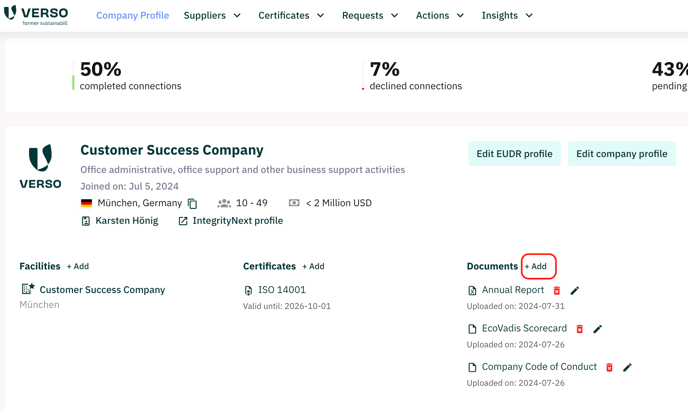Expand the Suppliers dropdown menu
The height and width of the screenshot is (411, 688).
click(212, 15)
